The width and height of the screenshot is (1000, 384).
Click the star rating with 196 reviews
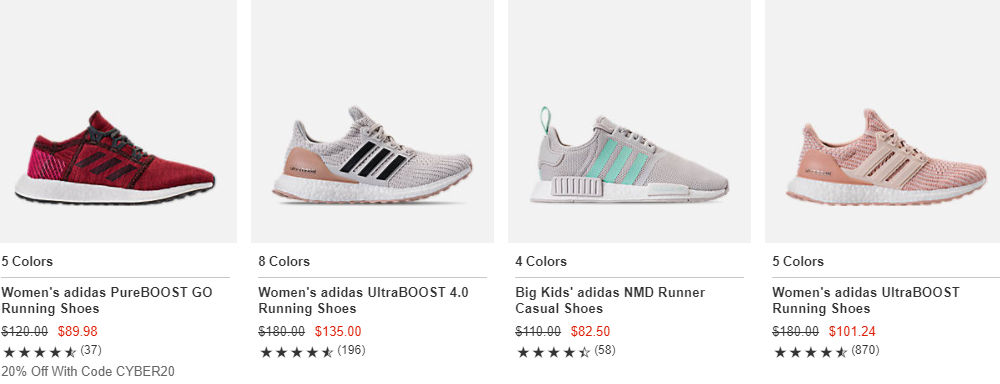312,351
